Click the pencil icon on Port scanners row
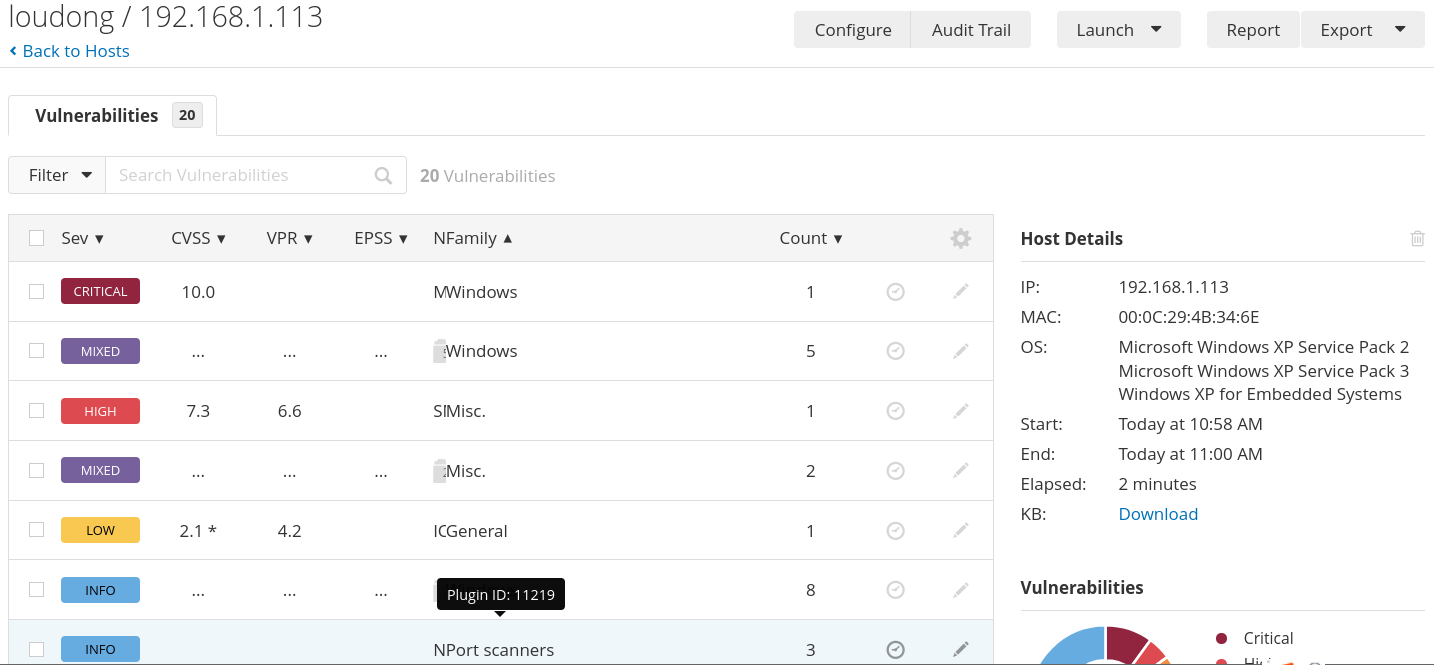 coord(960,650)
